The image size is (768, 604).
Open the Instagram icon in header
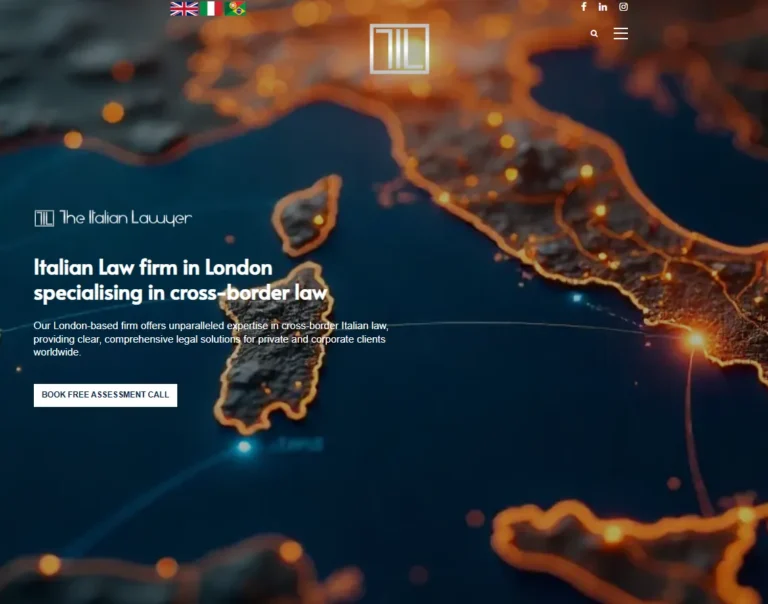tap(623, 7)
